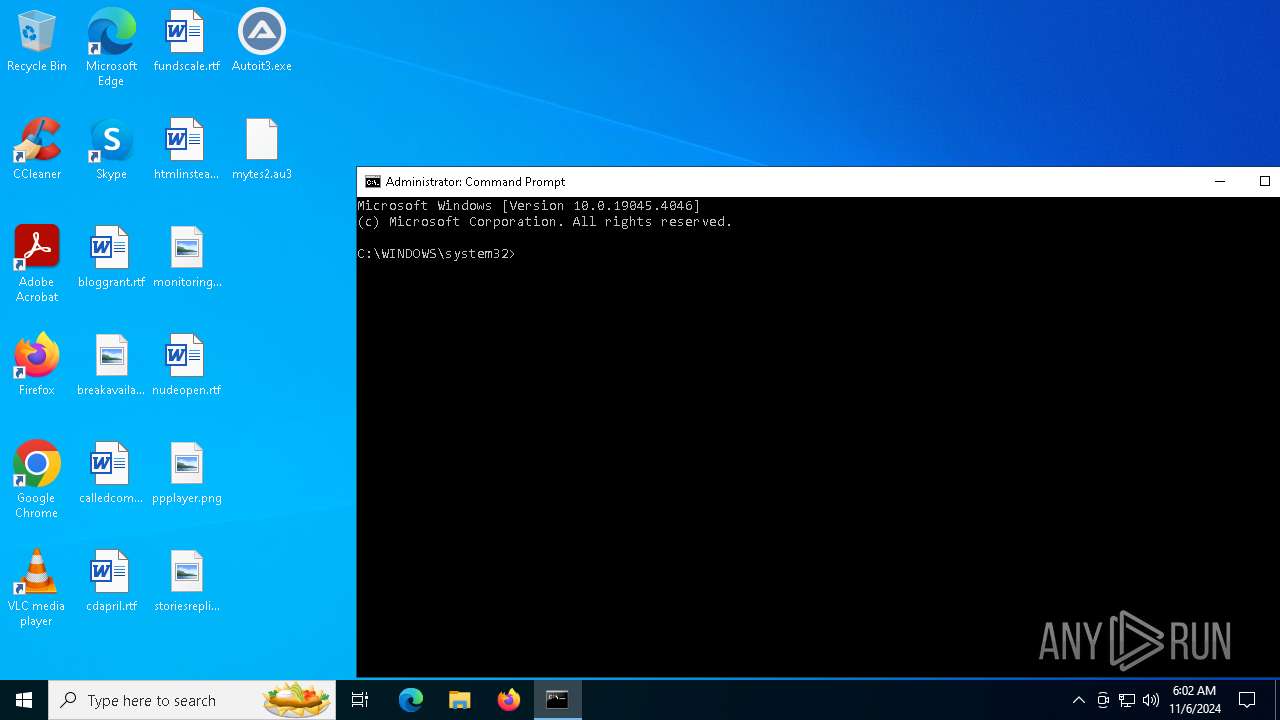This screenshot has width=1280, height=720.
Task: Open Google Chrome desktop shortcut
Action: click(37, 480)
